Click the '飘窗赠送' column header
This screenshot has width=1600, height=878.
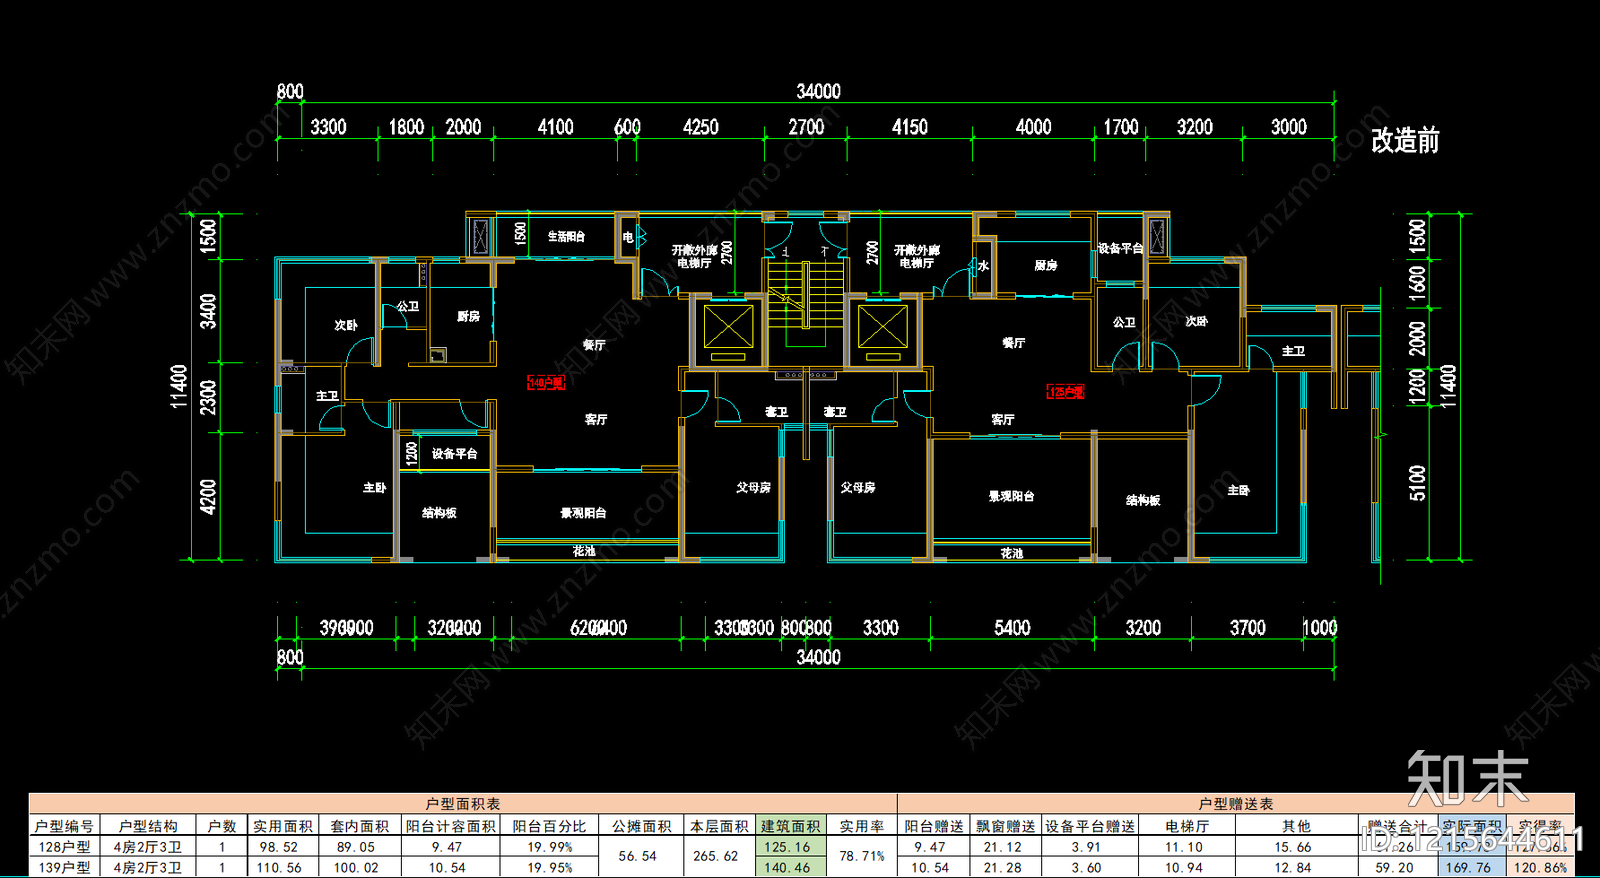[x=1005, y=826]
